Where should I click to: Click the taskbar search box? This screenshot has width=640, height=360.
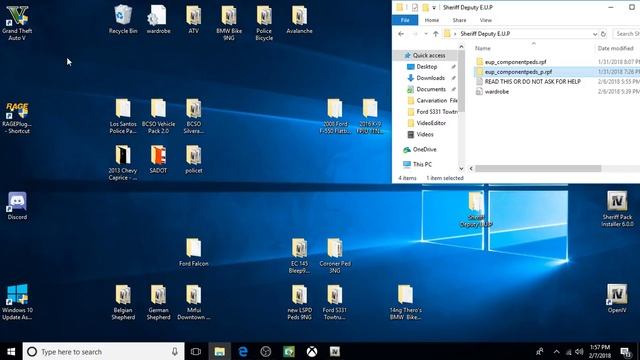point(103,351)
